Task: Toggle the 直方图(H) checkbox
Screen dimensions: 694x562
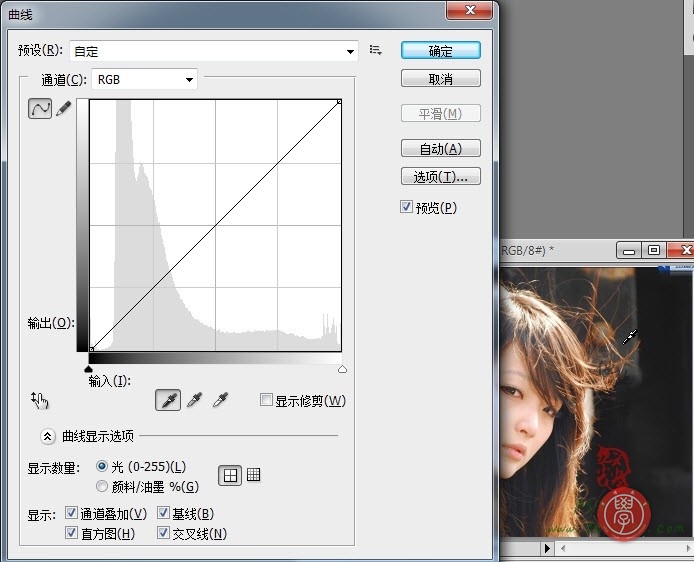Action: [71, 533]
